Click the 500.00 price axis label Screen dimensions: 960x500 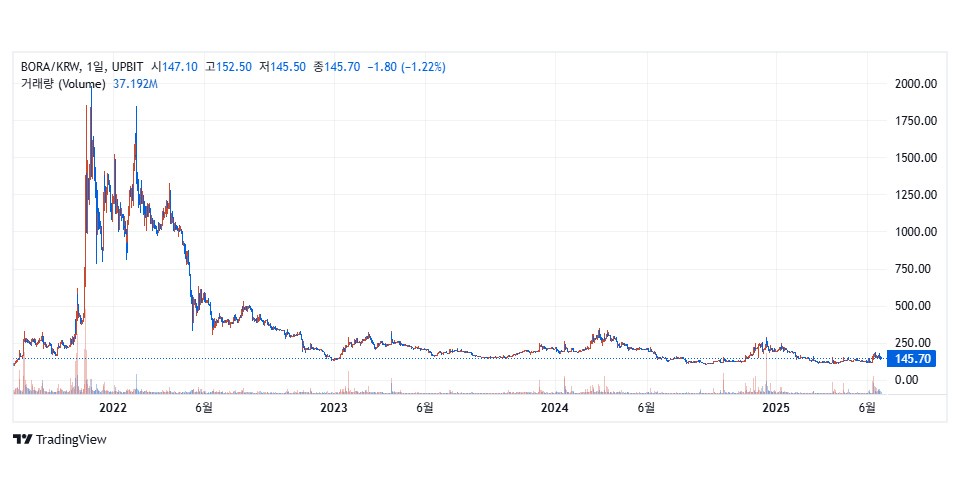(x=915, y=306)
